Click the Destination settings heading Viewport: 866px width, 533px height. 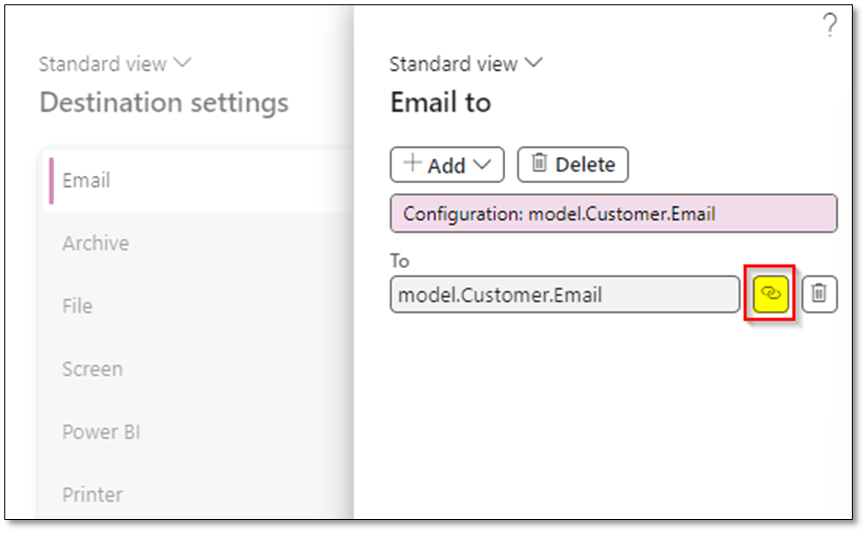163,102
